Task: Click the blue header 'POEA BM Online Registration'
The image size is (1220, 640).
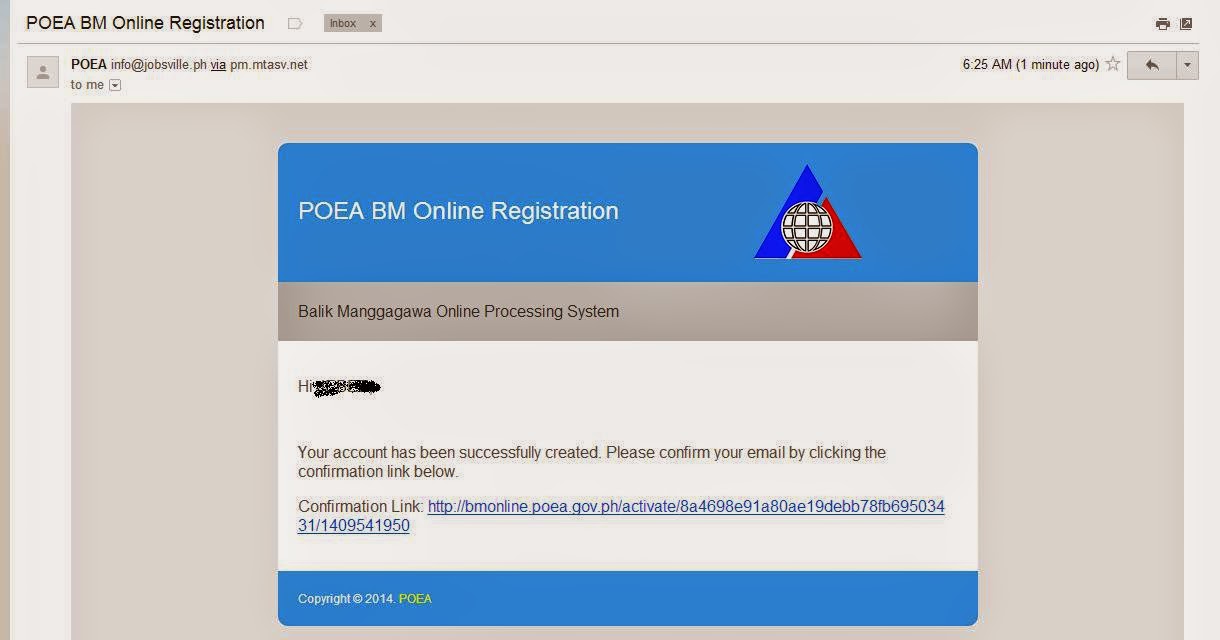Action: coord(458,211)
